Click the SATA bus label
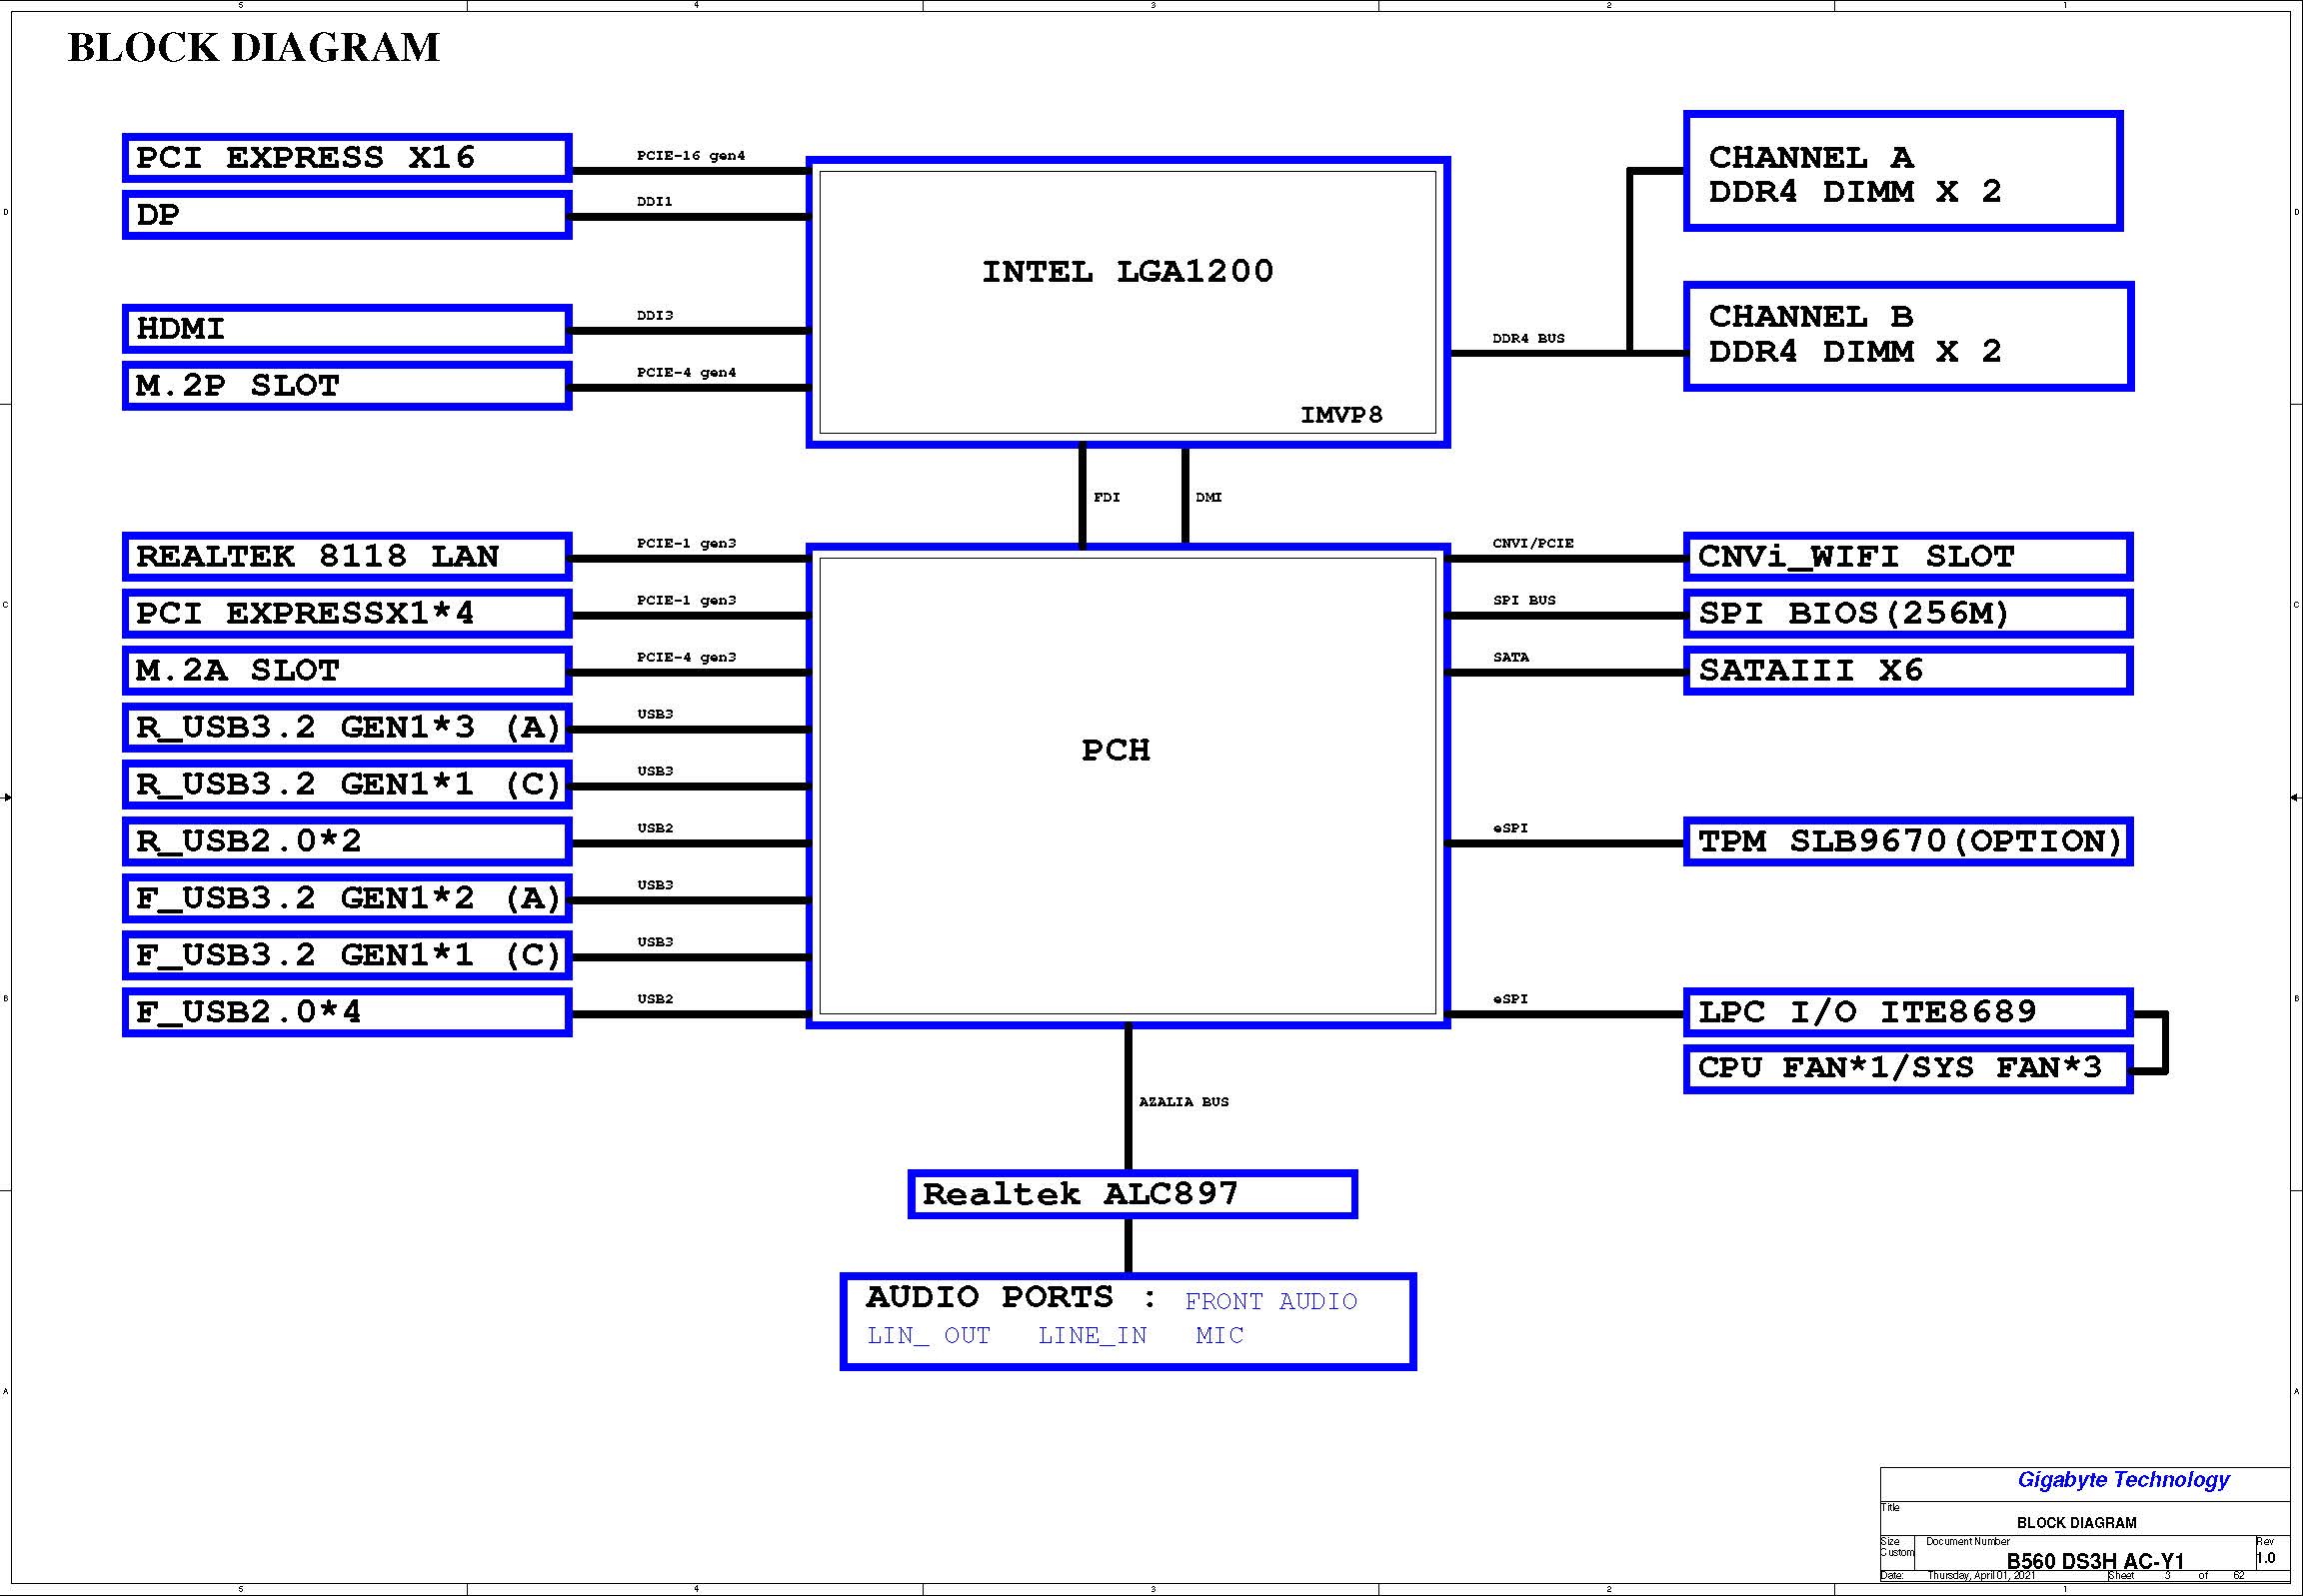 click(x=1510, y=658)
